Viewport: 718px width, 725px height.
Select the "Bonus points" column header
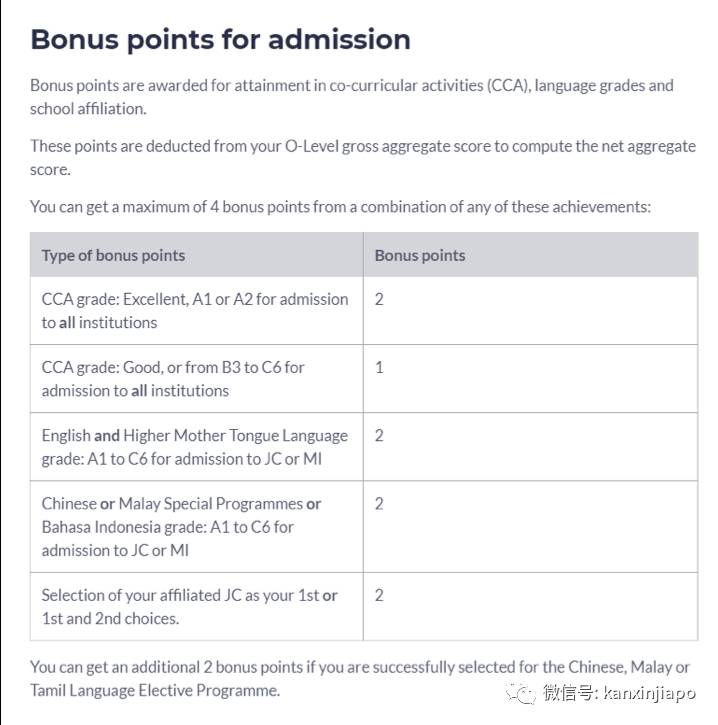tap(420, 255)
